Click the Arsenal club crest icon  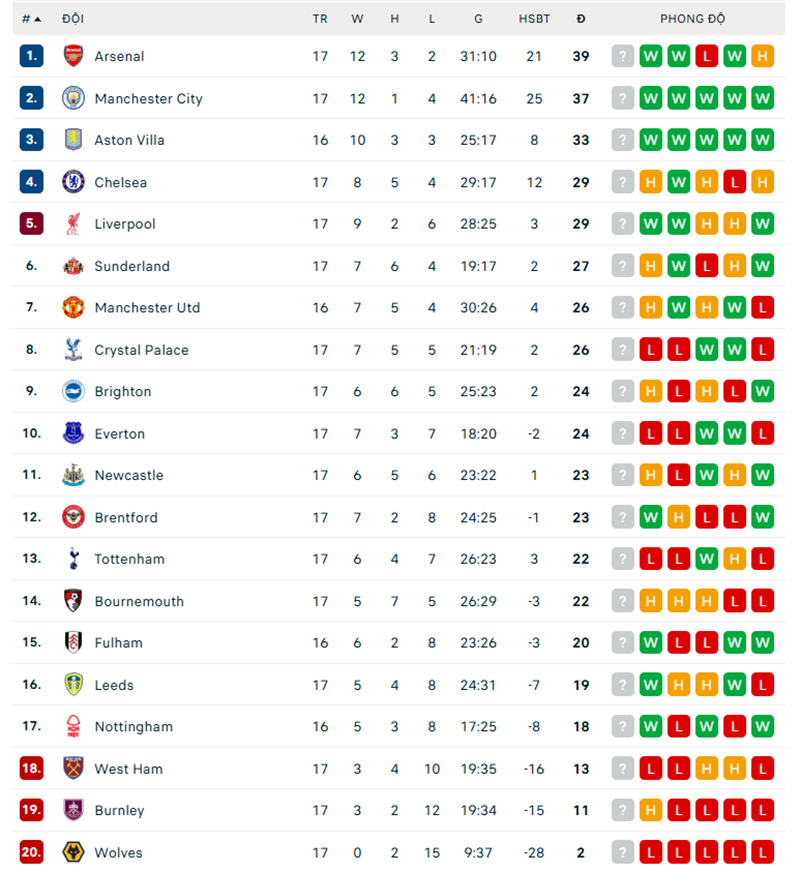[x=73, y=56]
